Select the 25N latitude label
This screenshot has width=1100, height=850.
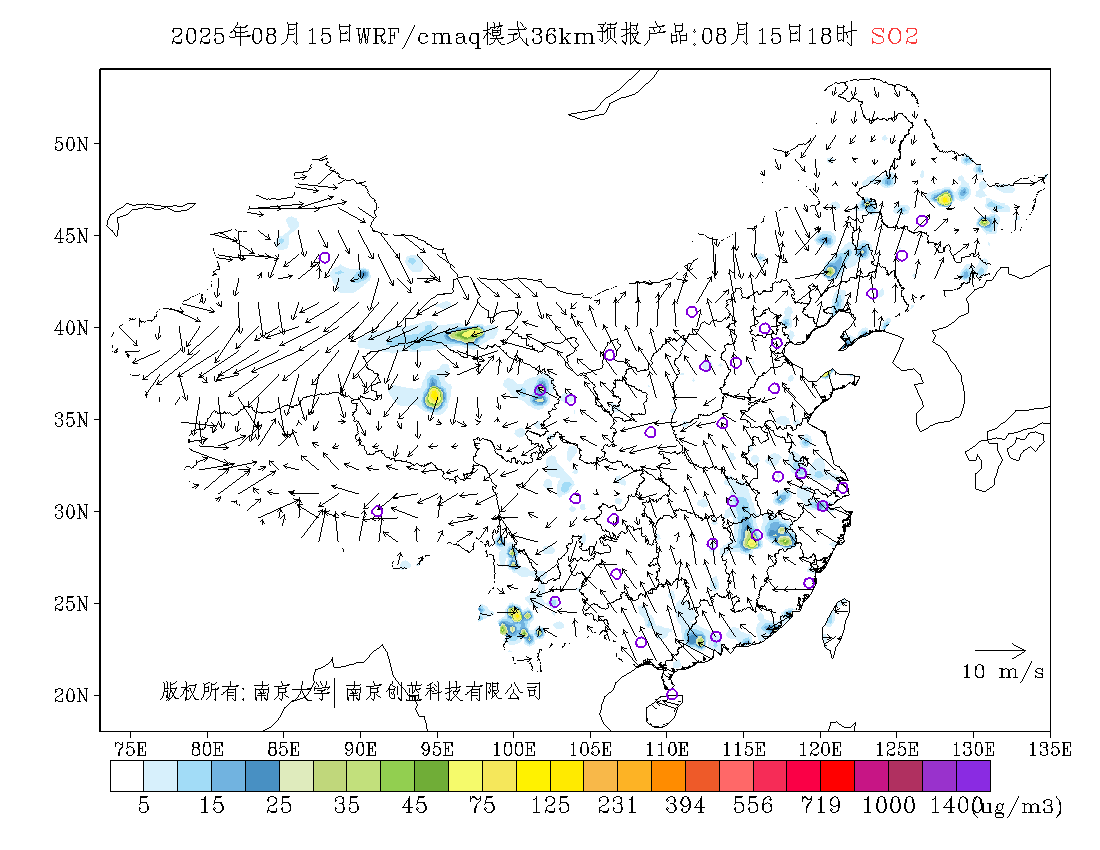(72, 604)
